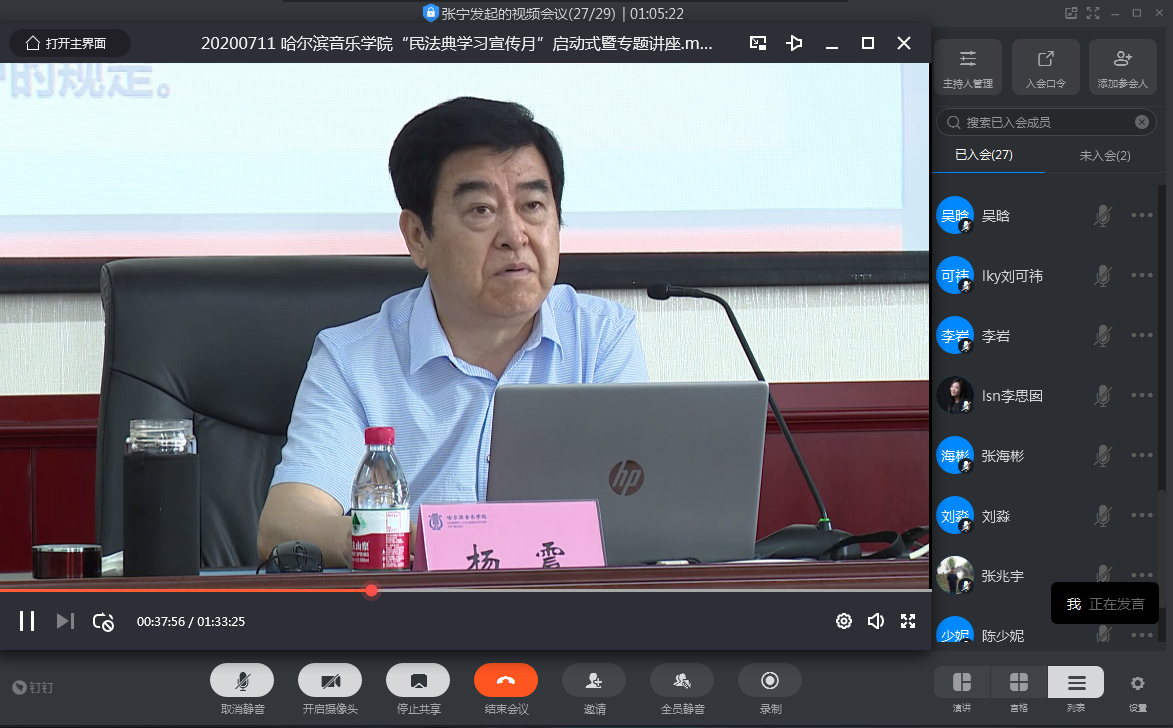The height and width of the screenshot is (728, 1173).
Task: Open video player settings gear
Action: coord(844,621)
